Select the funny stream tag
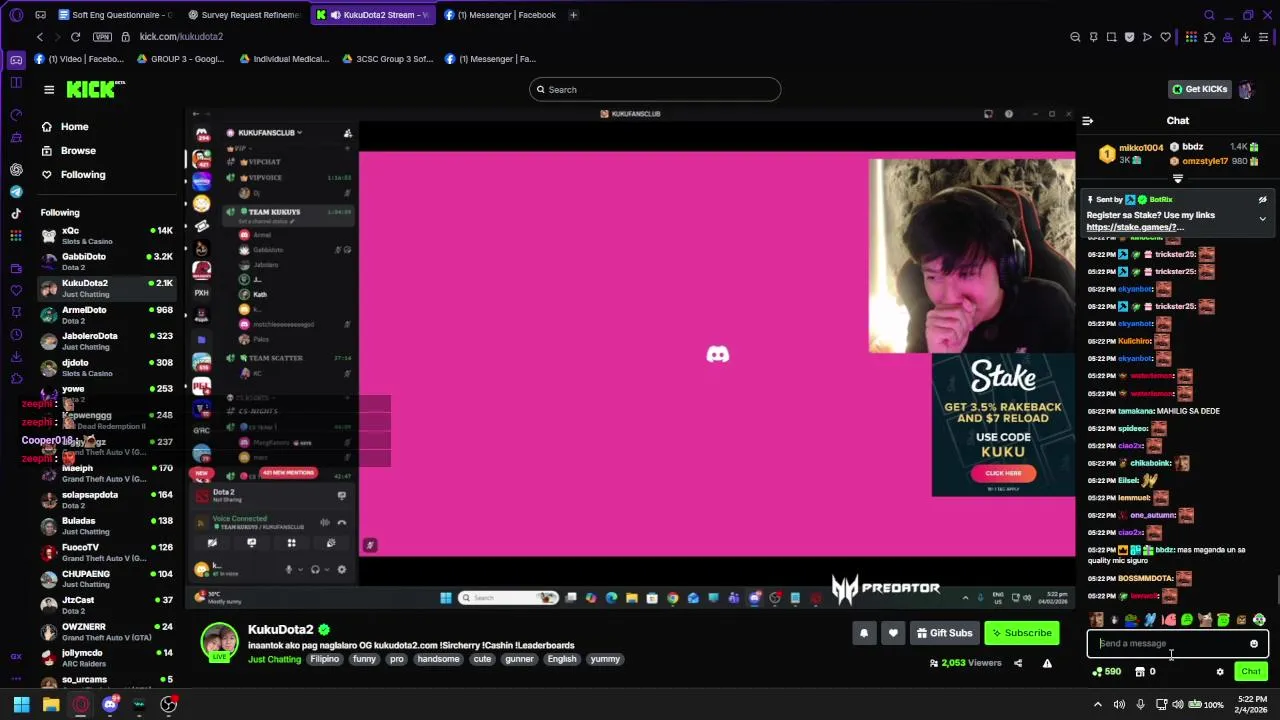The height and width of the screenshot is (720, 1280). click(x=364, y=659)
